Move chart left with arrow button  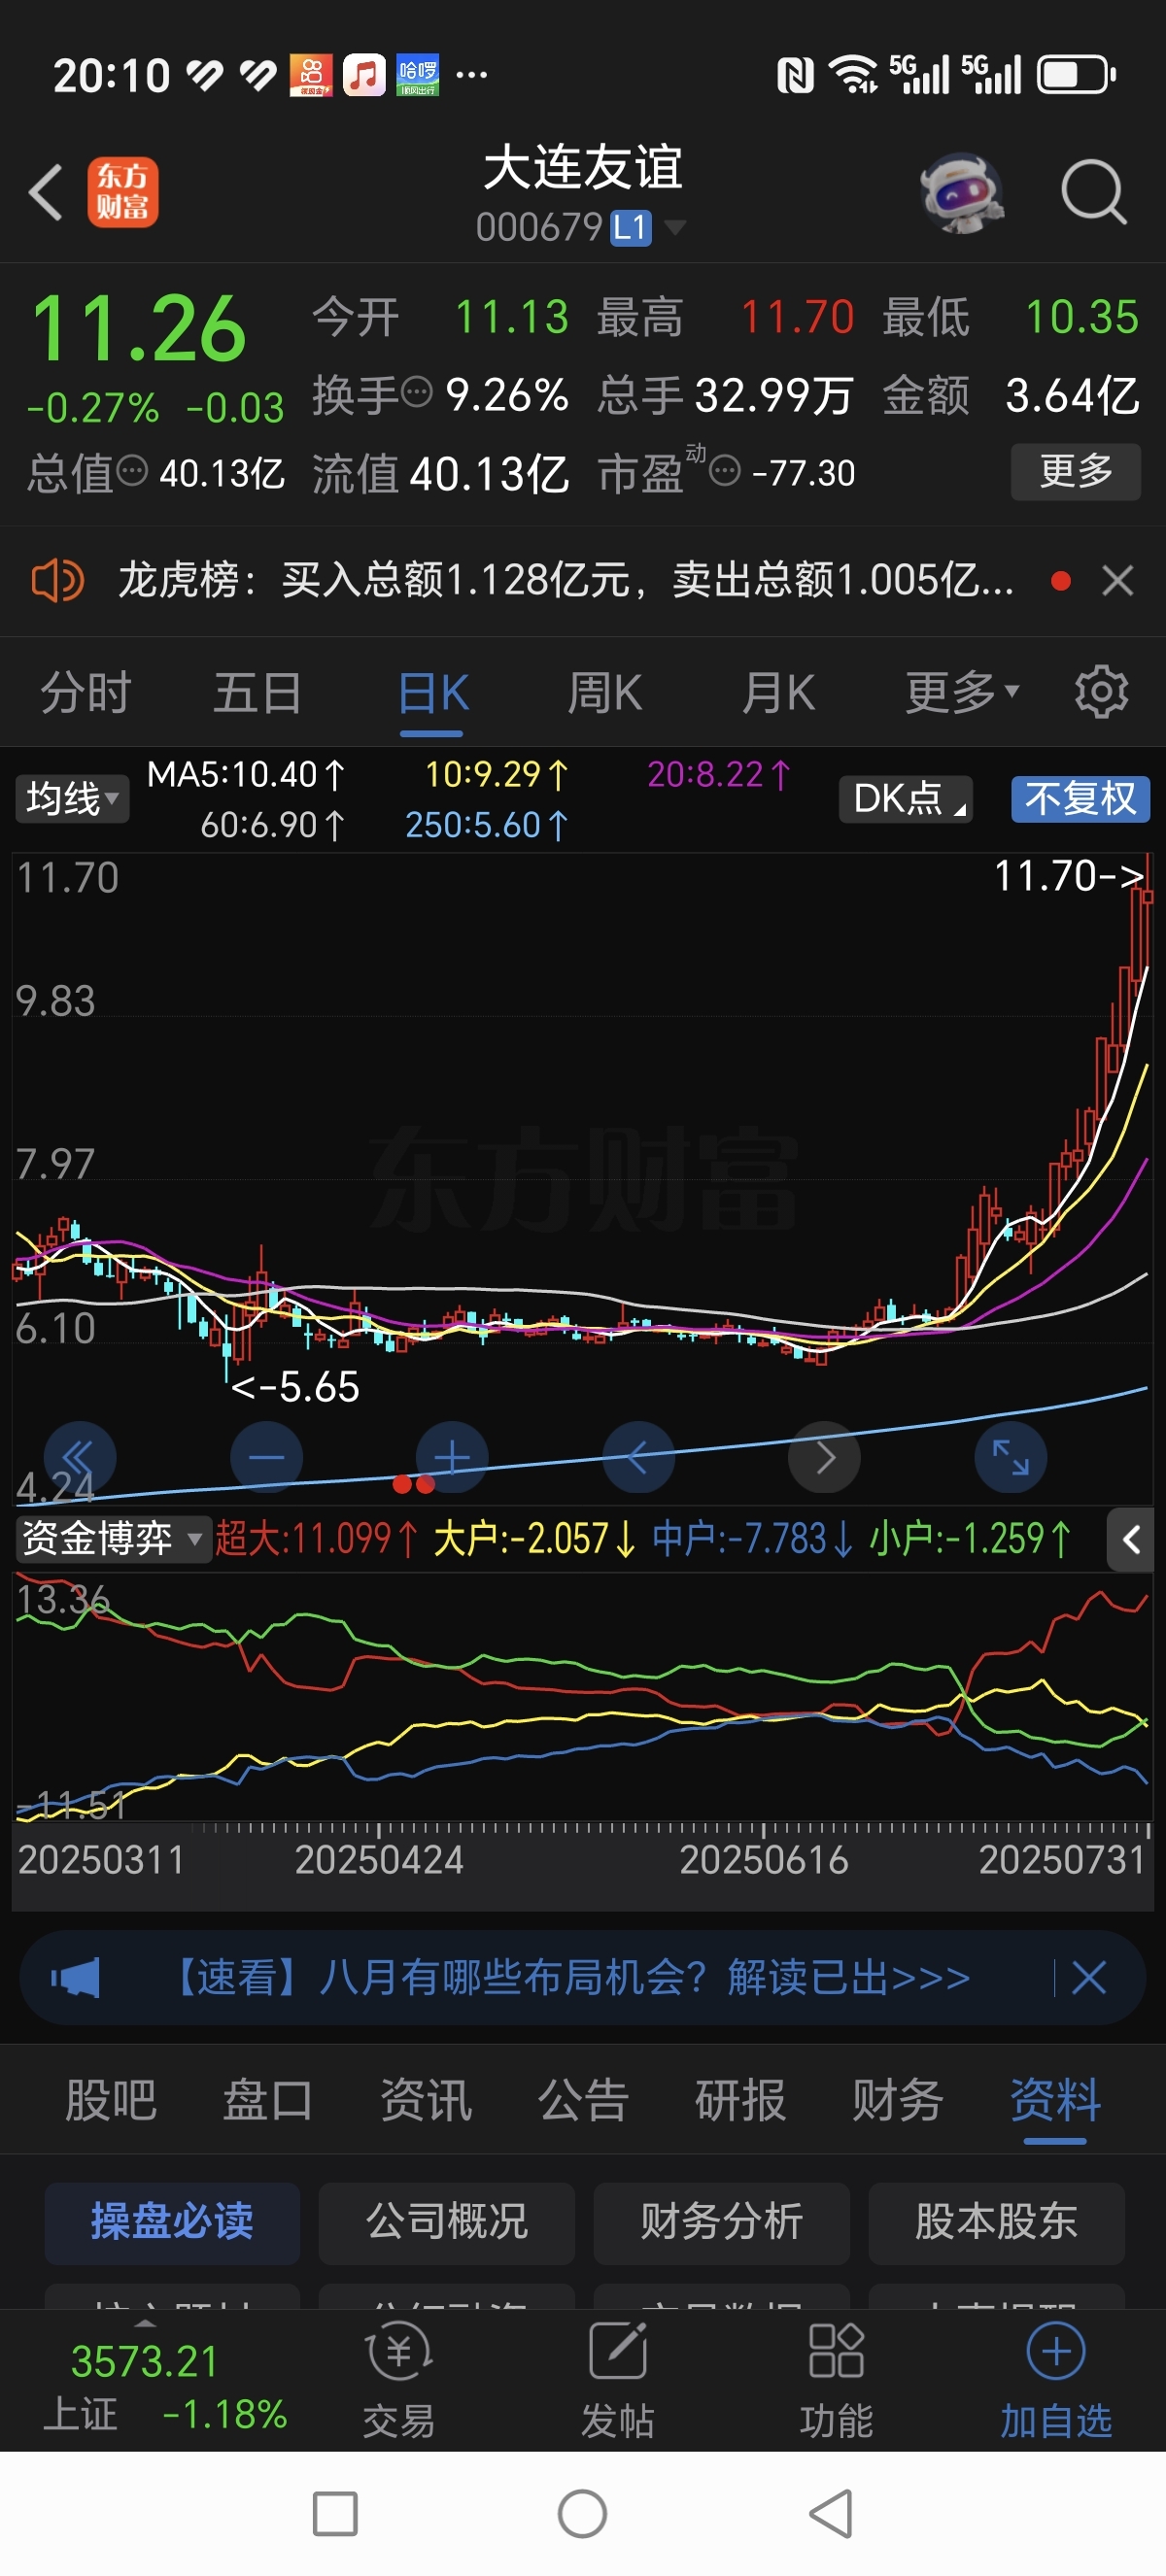click(x=639, y=1457)
